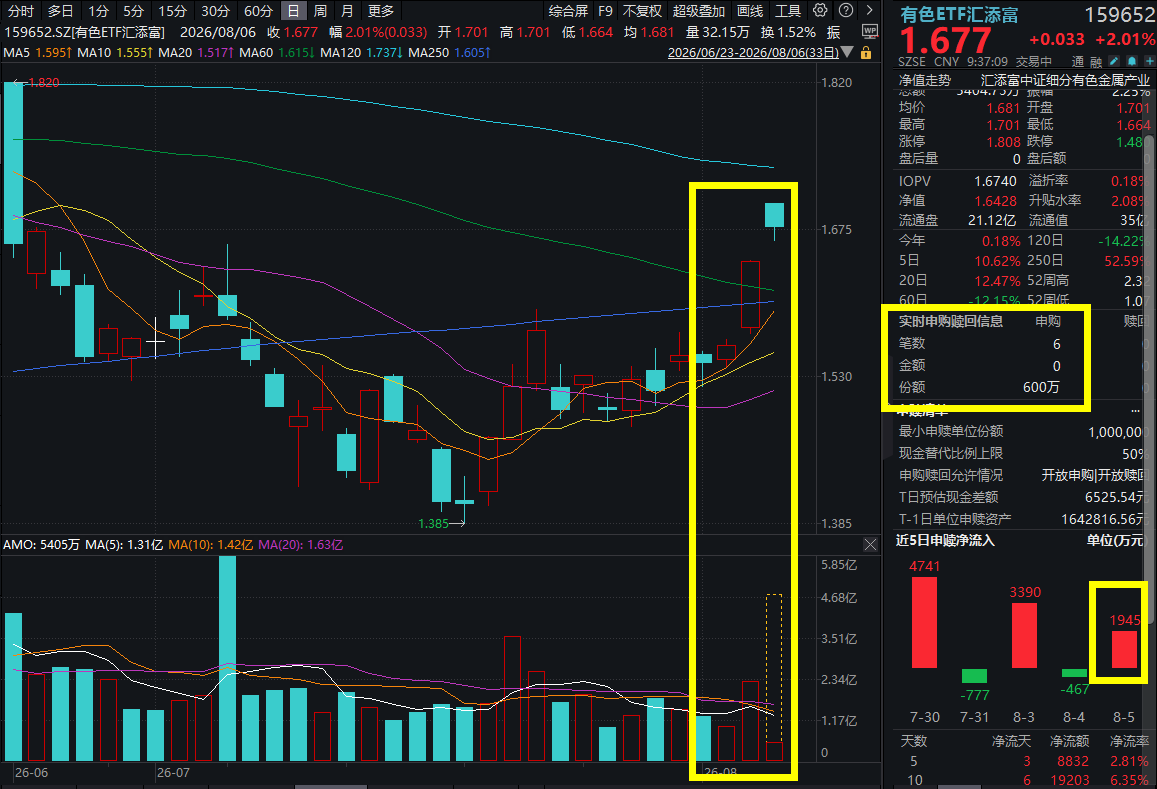Click the 2026/06/23-2026/08/06(33日) date range link
Image resolution: width=1157 pixels, height=789 pixels.
click(x=753, y=53)
